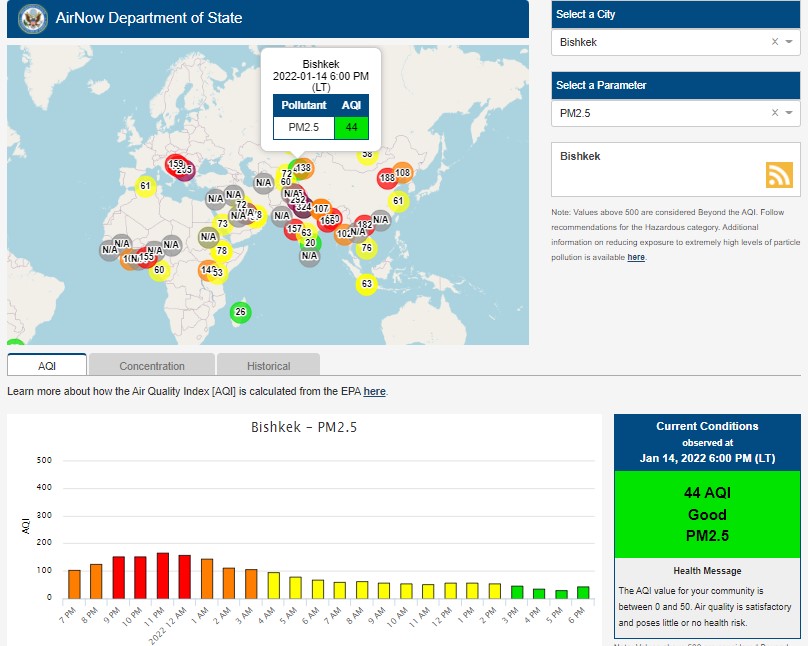The height and width of the screenshot is (646, 808).
Task: Select the yellow map marker labeled 78
Action: [x=222, y=251]
